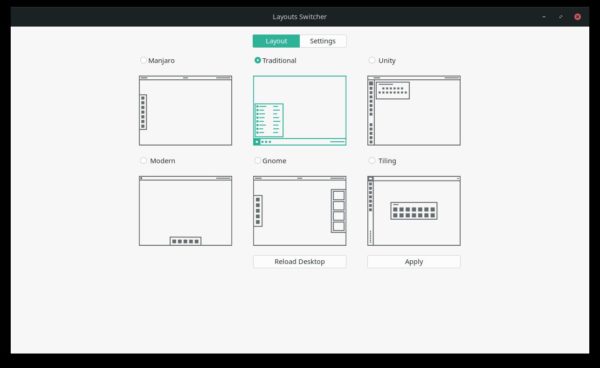This screenshot has width=600, height=368.
Task: Enable the Manjaro radio button
Action: coord(143,60)
